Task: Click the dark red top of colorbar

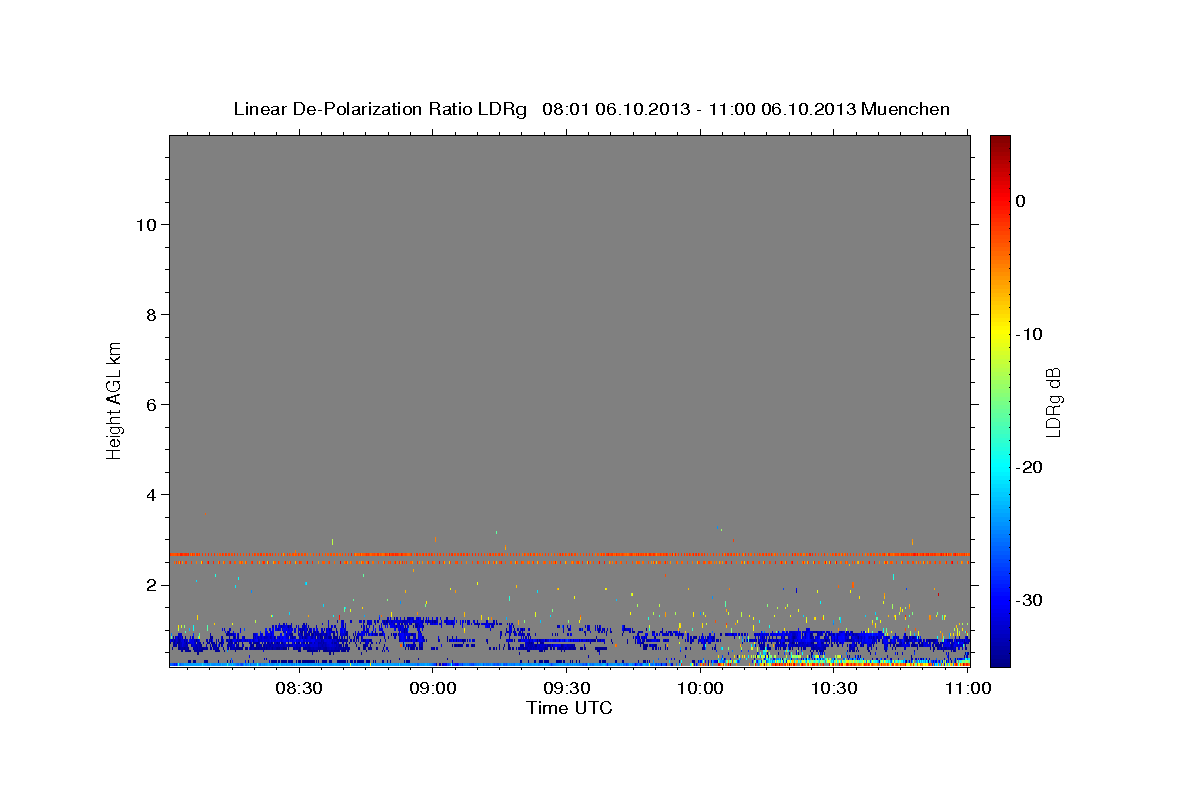Action: pos(1000,142)
